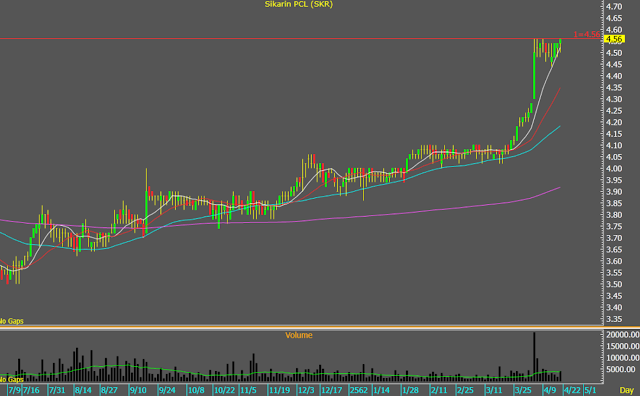Click the 3.40 price axis value
640x396 pixels.
pyautogui.click(x=614, y=307)
